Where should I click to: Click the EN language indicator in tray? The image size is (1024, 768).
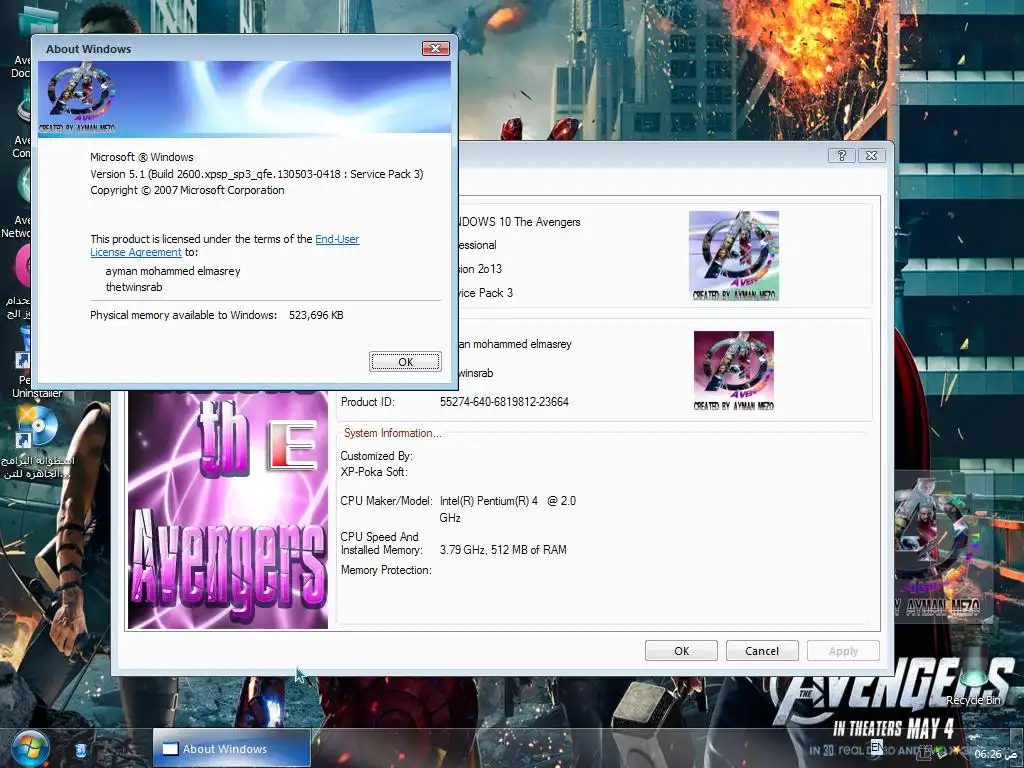pos(876,746)
